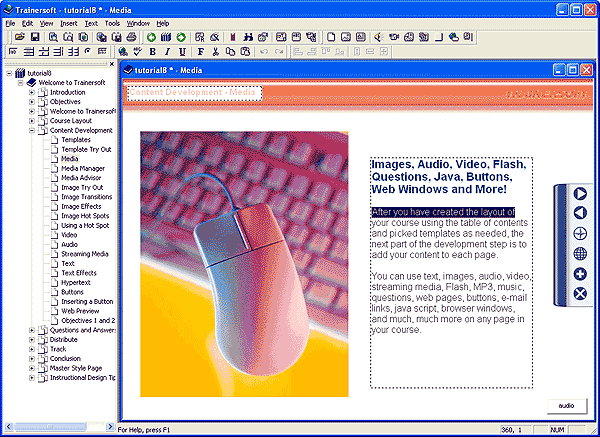Select the Image Hot Spots page in tree
Viewport: 600px width, 437px height.
[85, 216]
